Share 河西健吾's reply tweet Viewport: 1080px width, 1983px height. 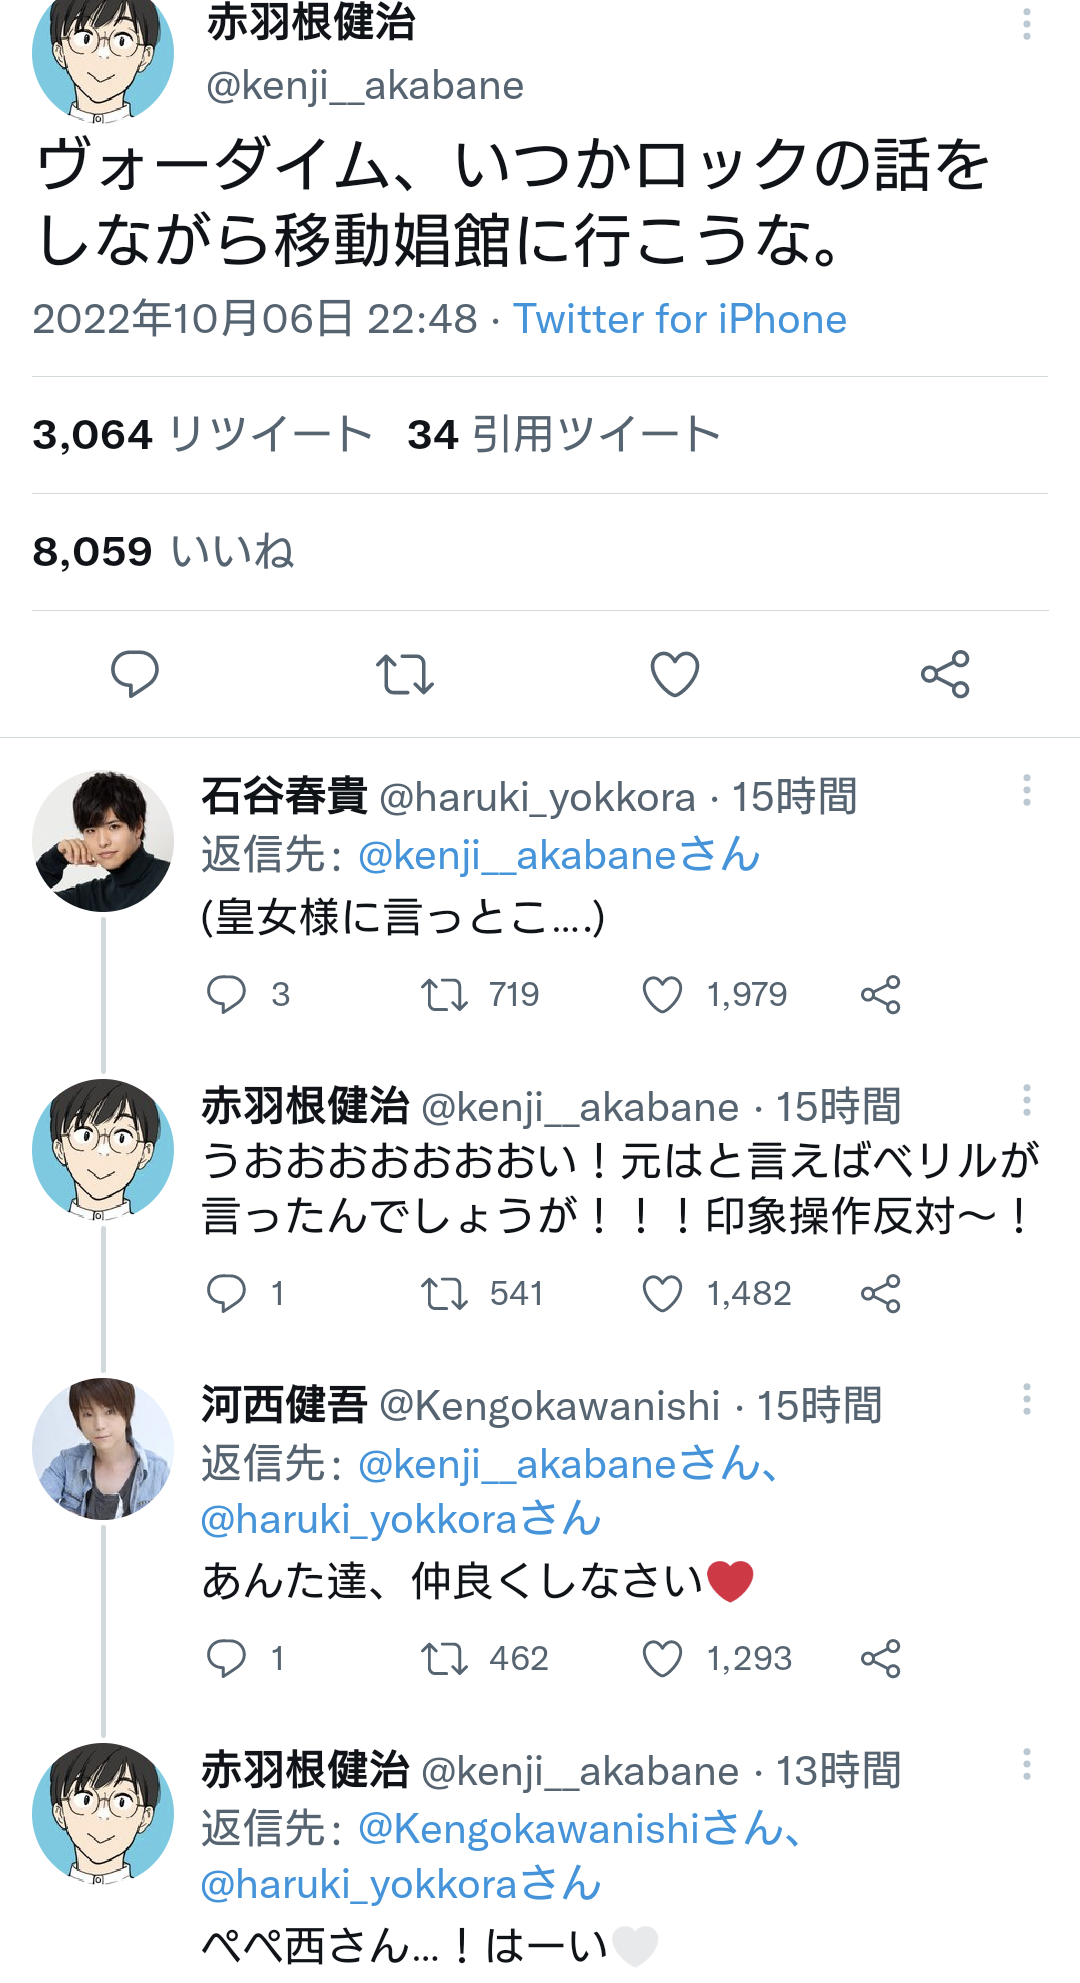pyautogui.click(x=881, y=1659)
